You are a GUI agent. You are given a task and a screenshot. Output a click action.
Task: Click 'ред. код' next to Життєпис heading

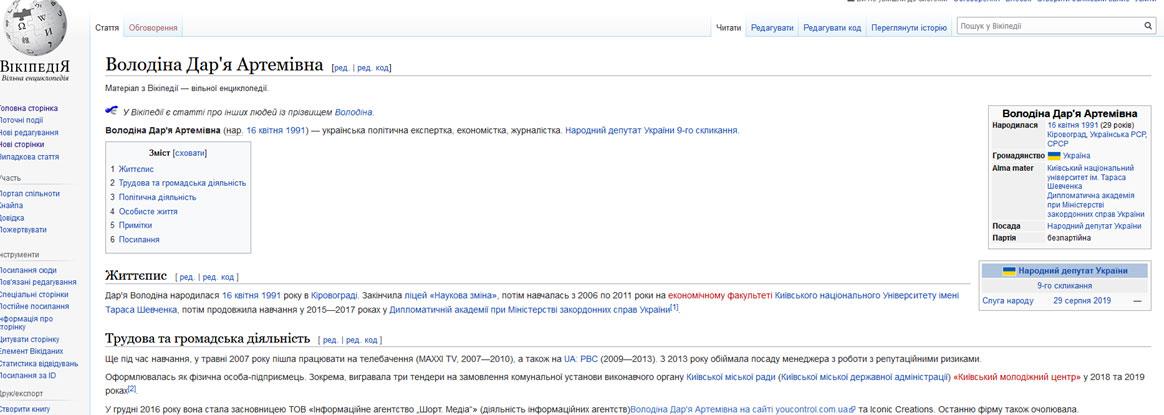pos(218,278)
